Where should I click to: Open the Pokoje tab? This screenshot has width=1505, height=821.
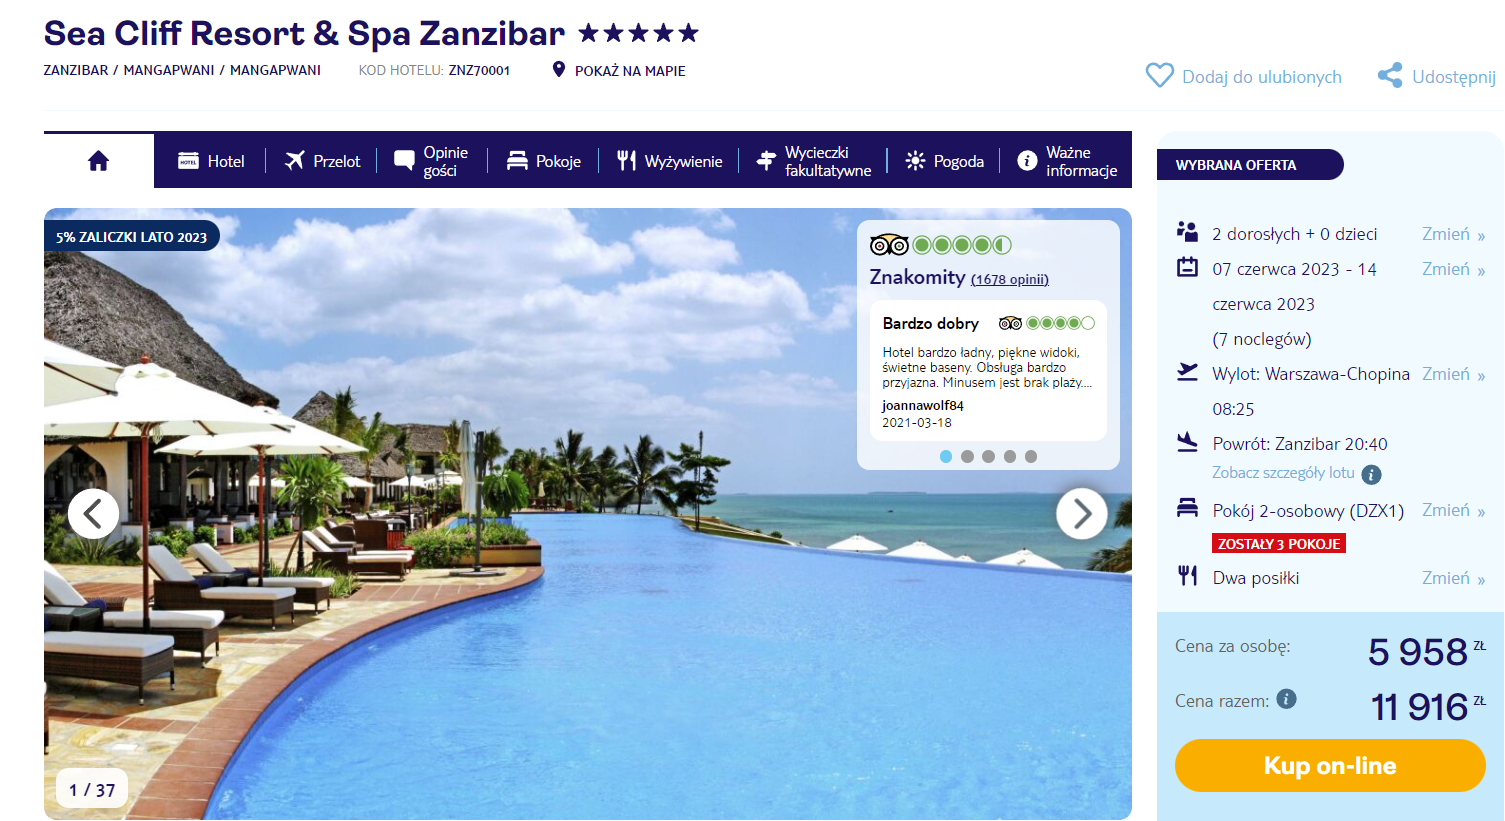pyautogui.click(x=543, y=161)
